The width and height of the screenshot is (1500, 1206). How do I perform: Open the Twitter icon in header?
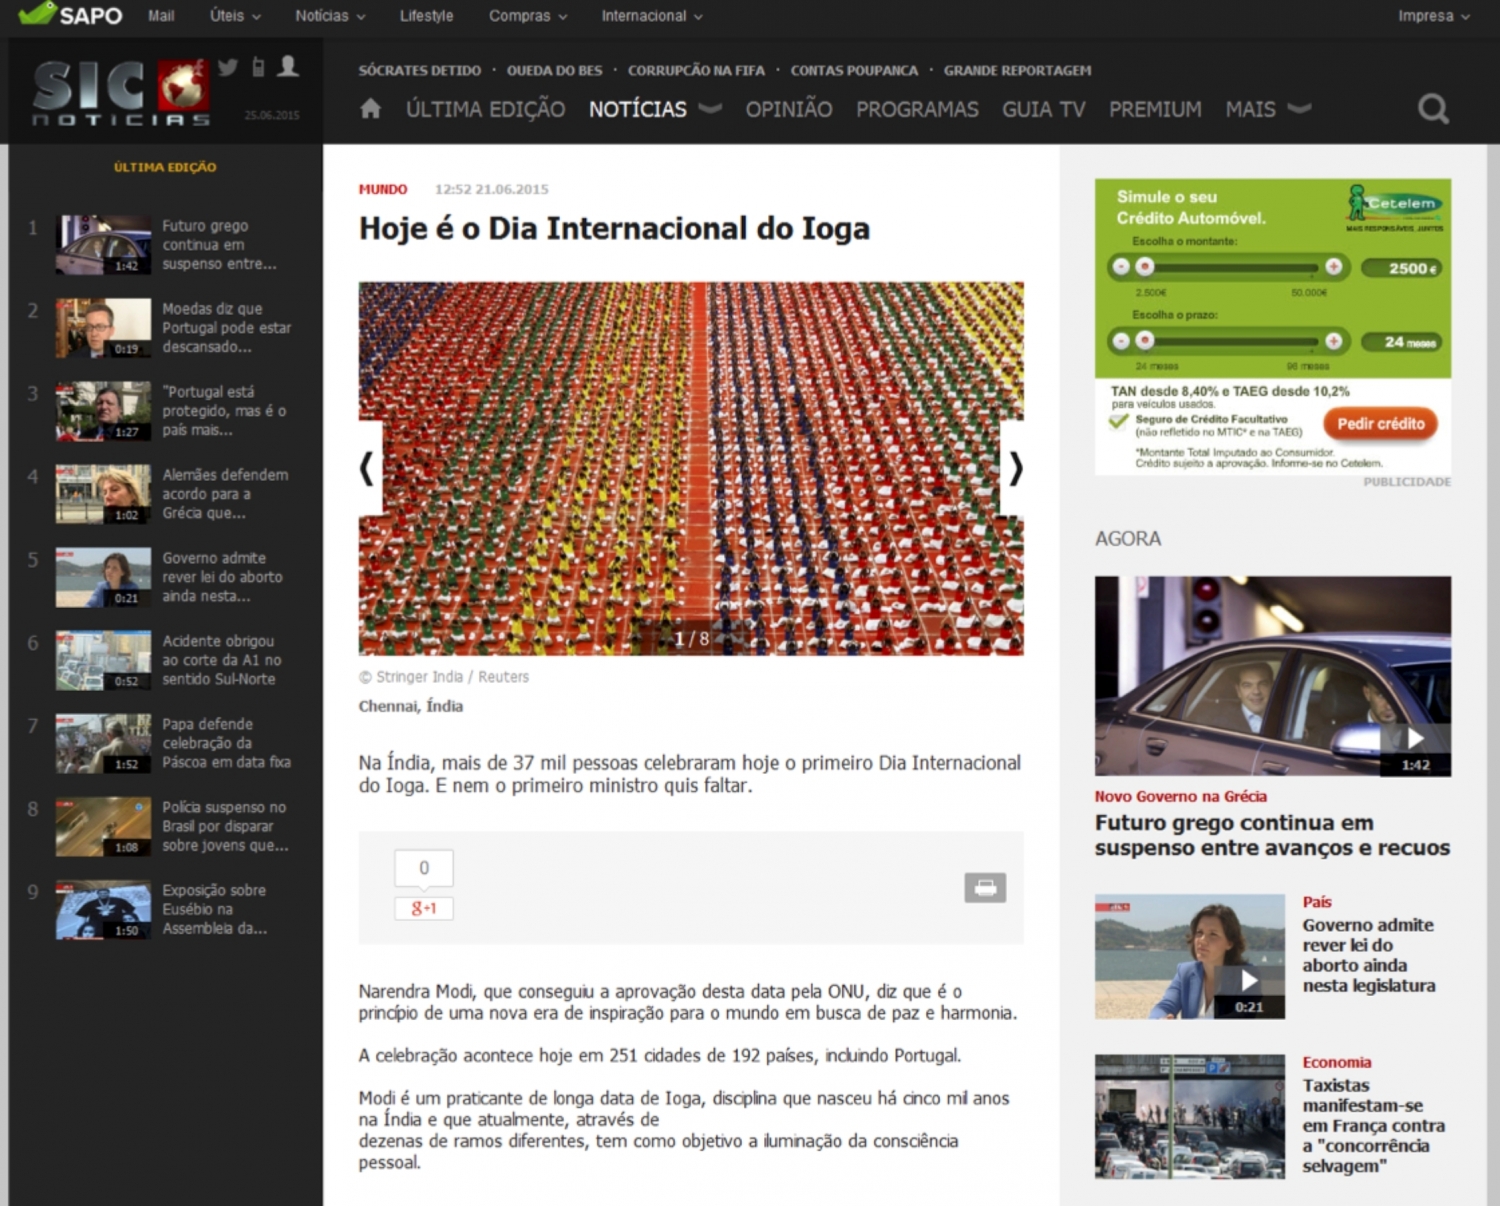(228, 67)
